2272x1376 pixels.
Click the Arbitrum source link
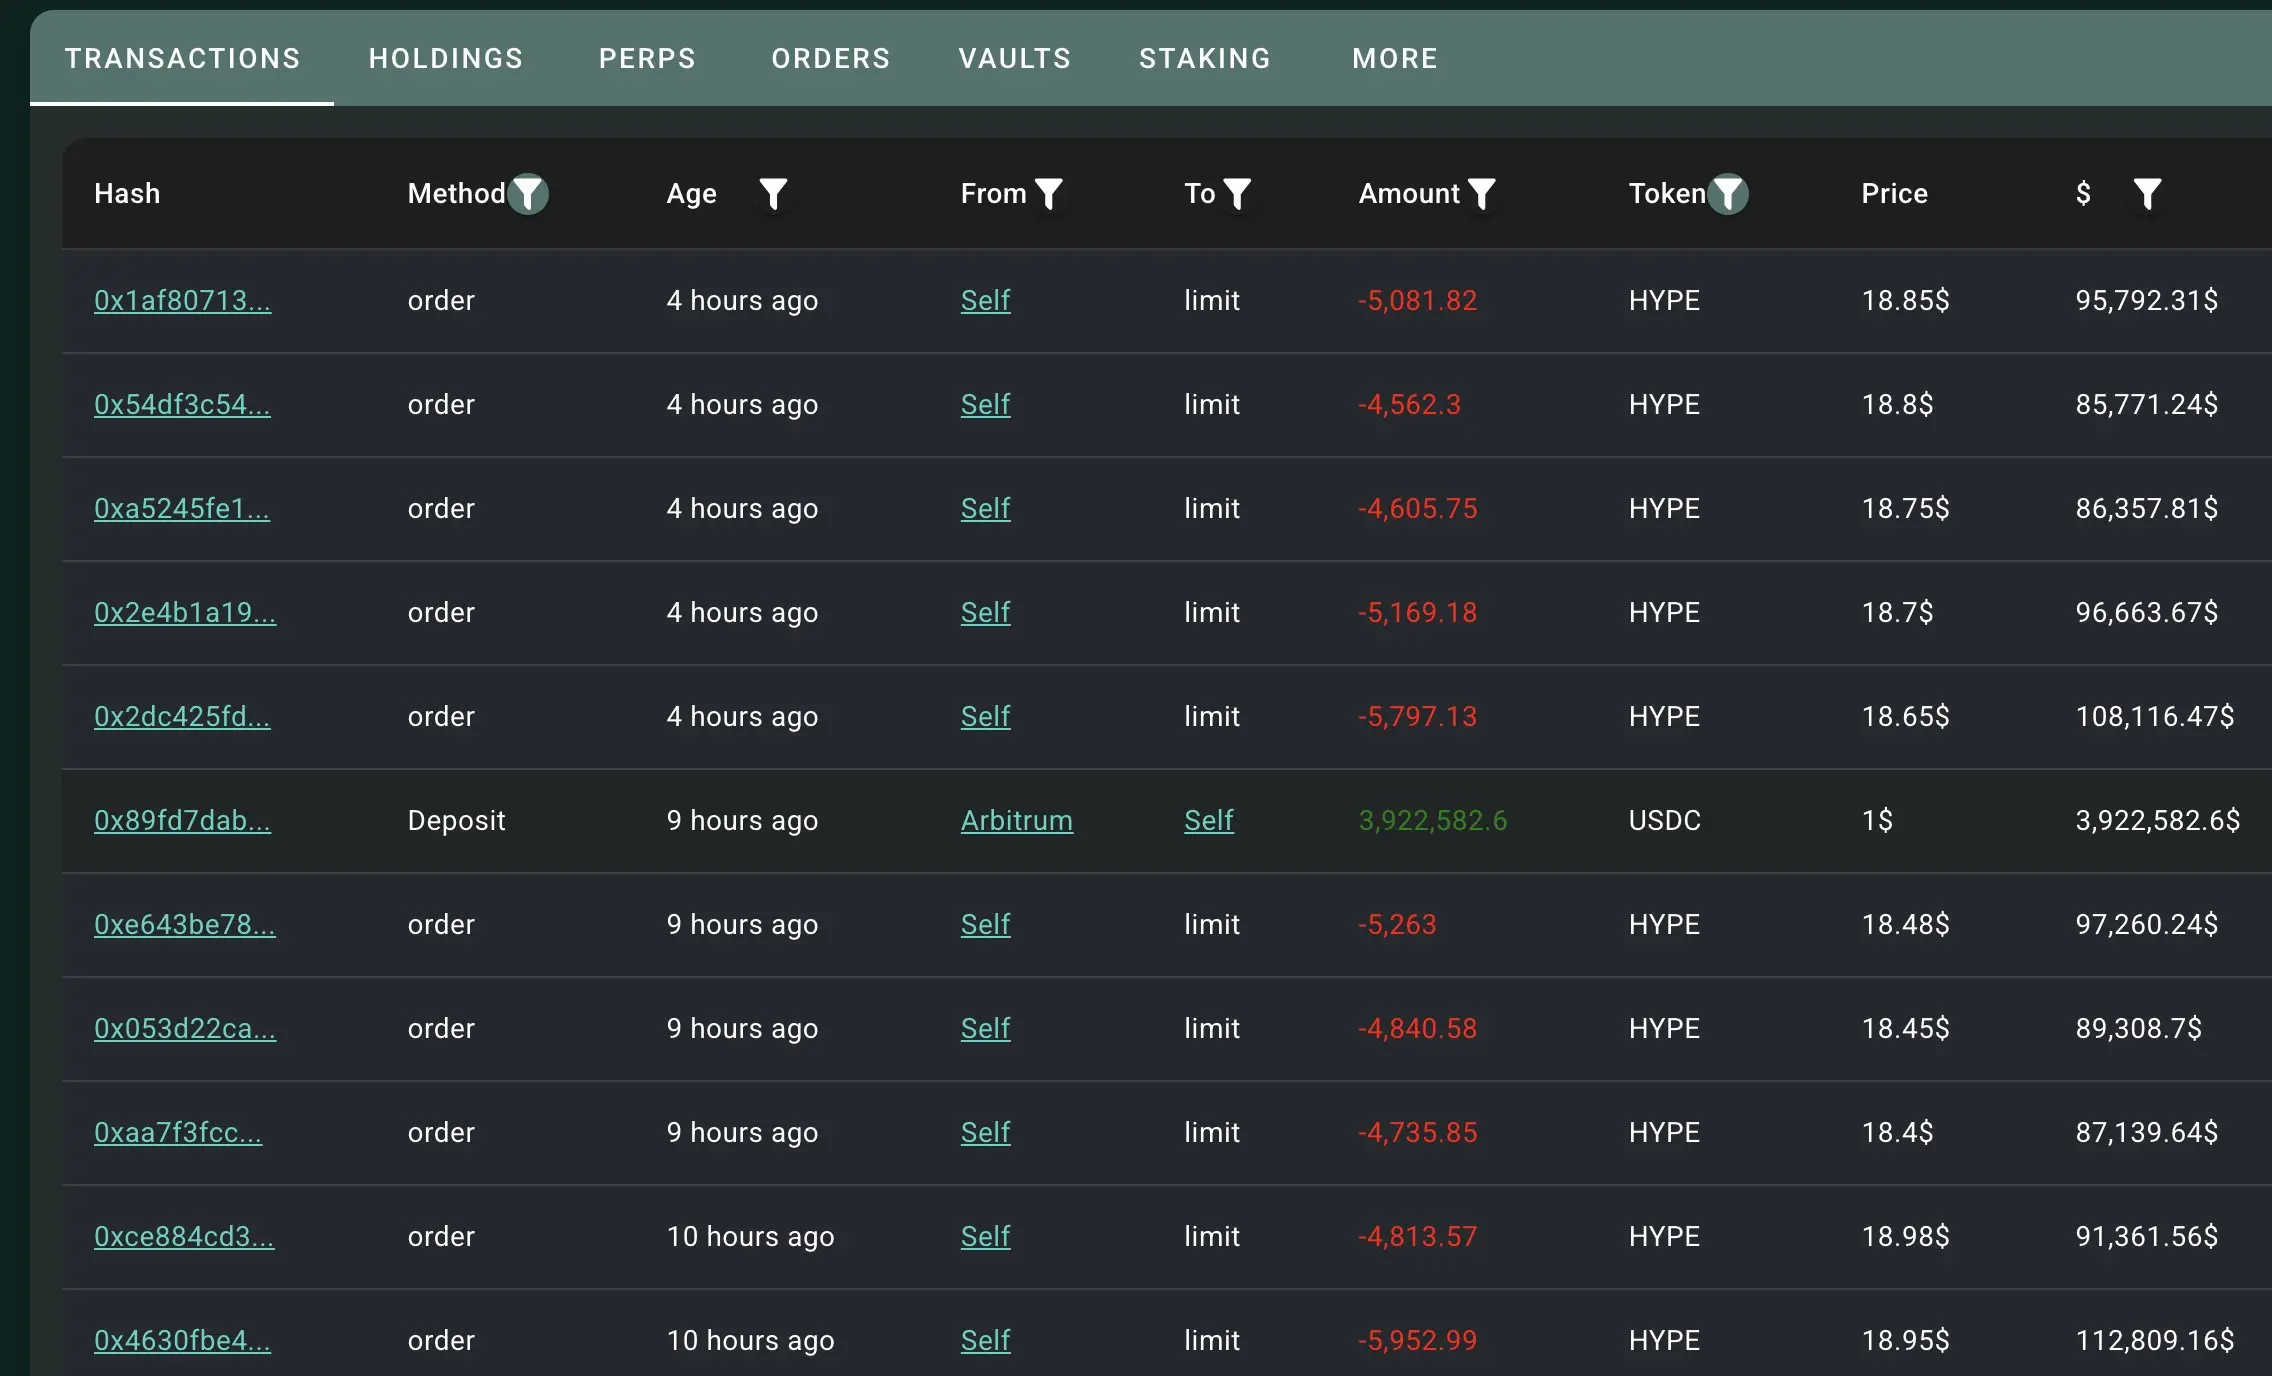pyautogui.click(x=1016, y=820)
